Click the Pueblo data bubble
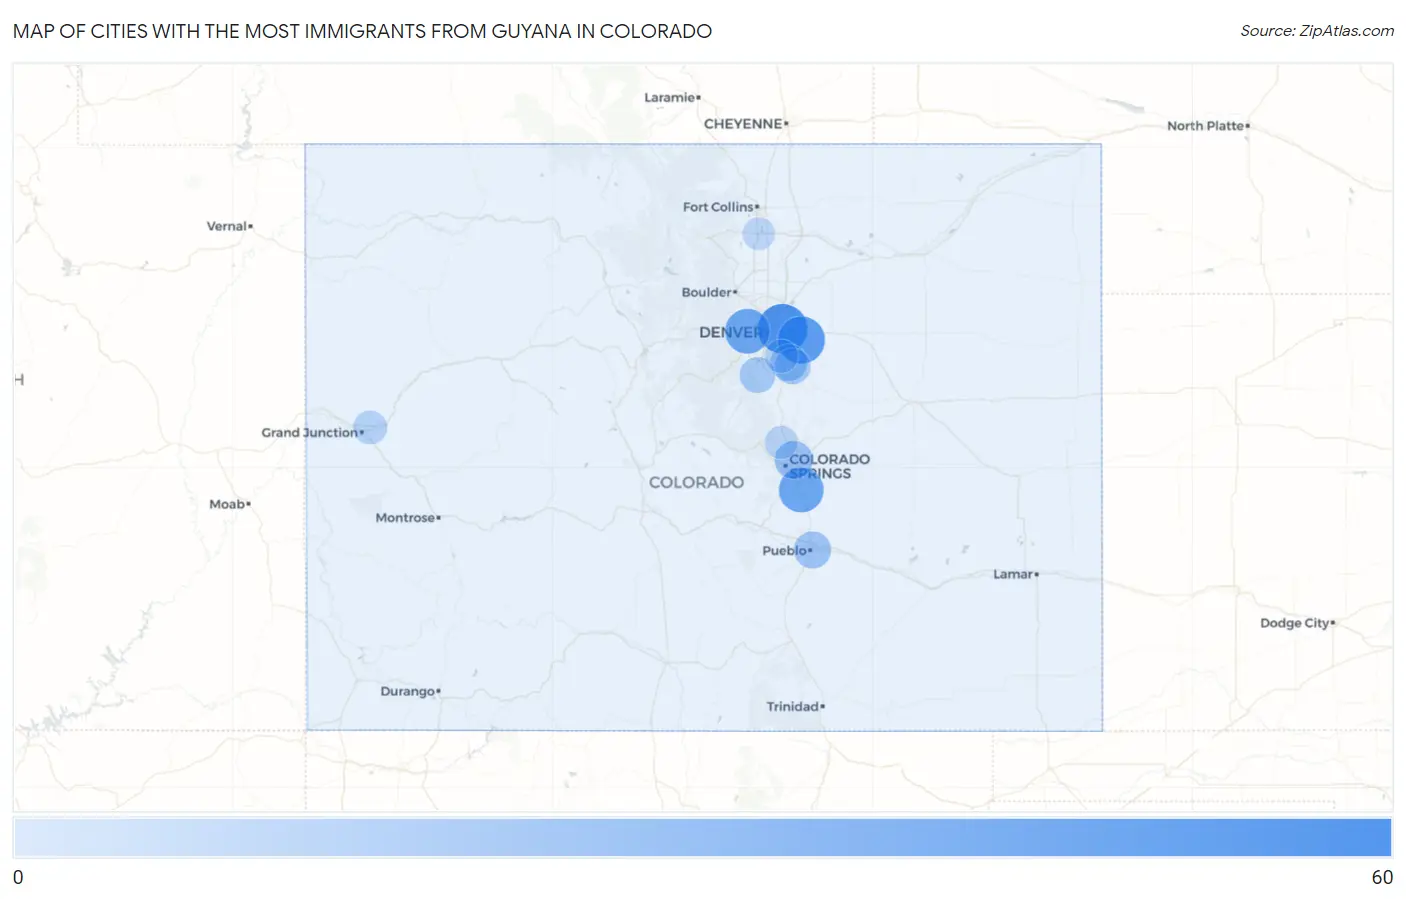The height and width of the screenshot is (899, 1406). 812,550
